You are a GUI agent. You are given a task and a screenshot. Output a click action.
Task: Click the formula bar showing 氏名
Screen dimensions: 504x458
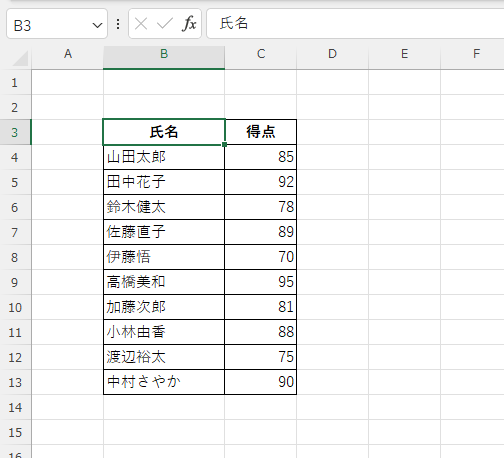[x=355, y=24]
